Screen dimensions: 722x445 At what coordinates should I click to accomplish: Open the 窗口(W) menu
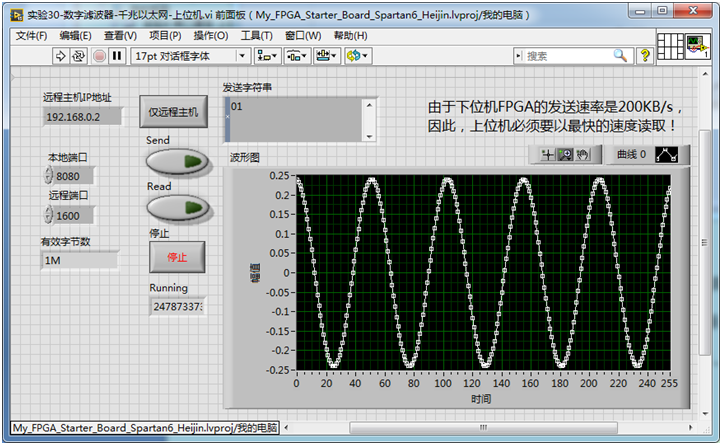pos(303,36)
